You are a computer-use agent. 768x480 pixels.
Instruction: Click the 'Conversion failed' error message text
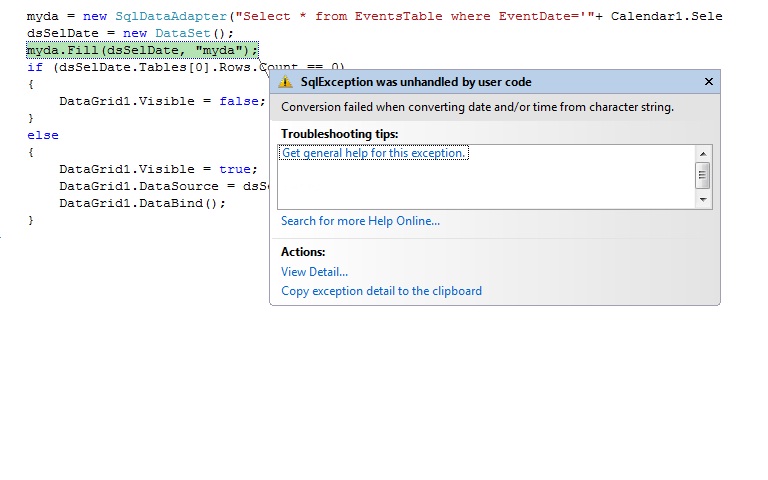pos(477,107)
